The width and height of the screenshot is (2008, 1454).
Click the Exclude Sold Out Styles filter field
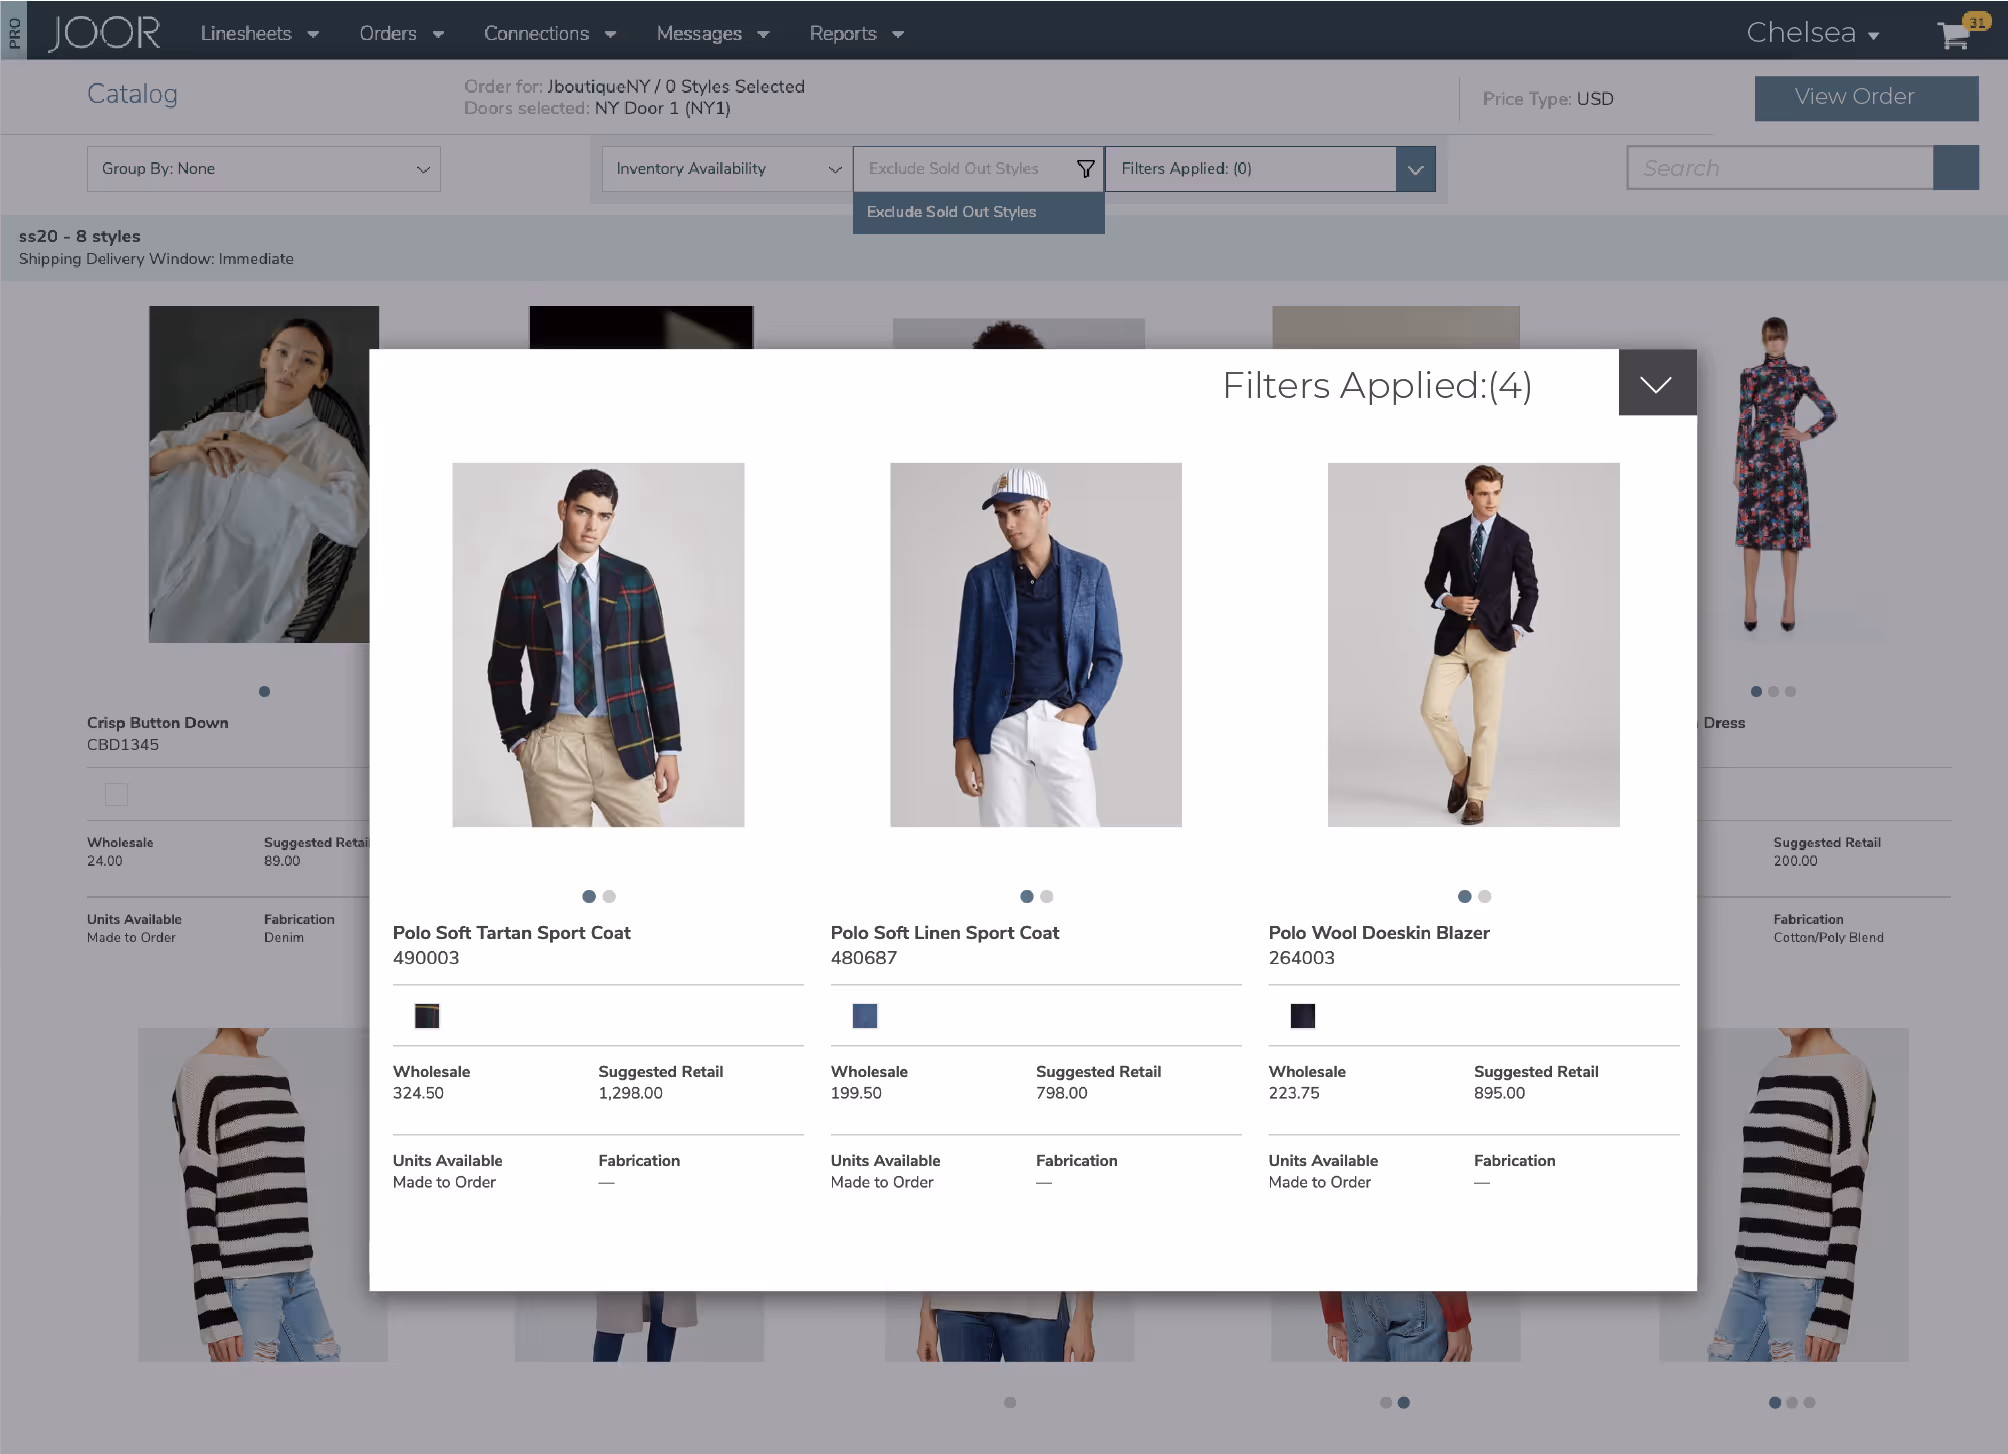coord(978,169)
